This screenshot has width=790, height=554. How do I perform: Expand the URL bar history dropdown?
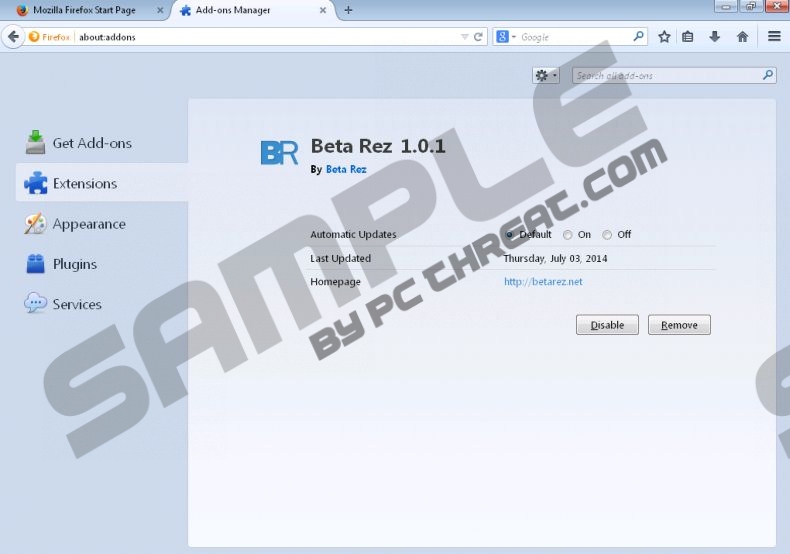click(x=465, y=37)
